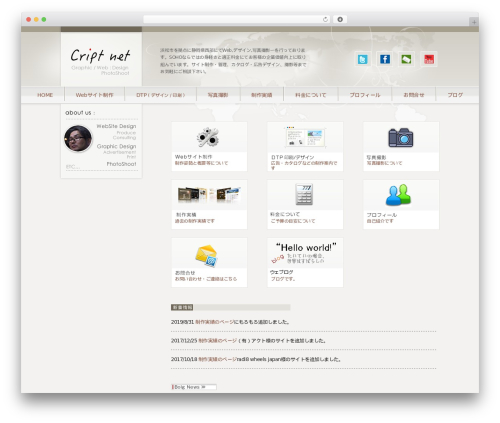Click the 料金について card title
The image size is (500, 423).
tap(285, 214)
